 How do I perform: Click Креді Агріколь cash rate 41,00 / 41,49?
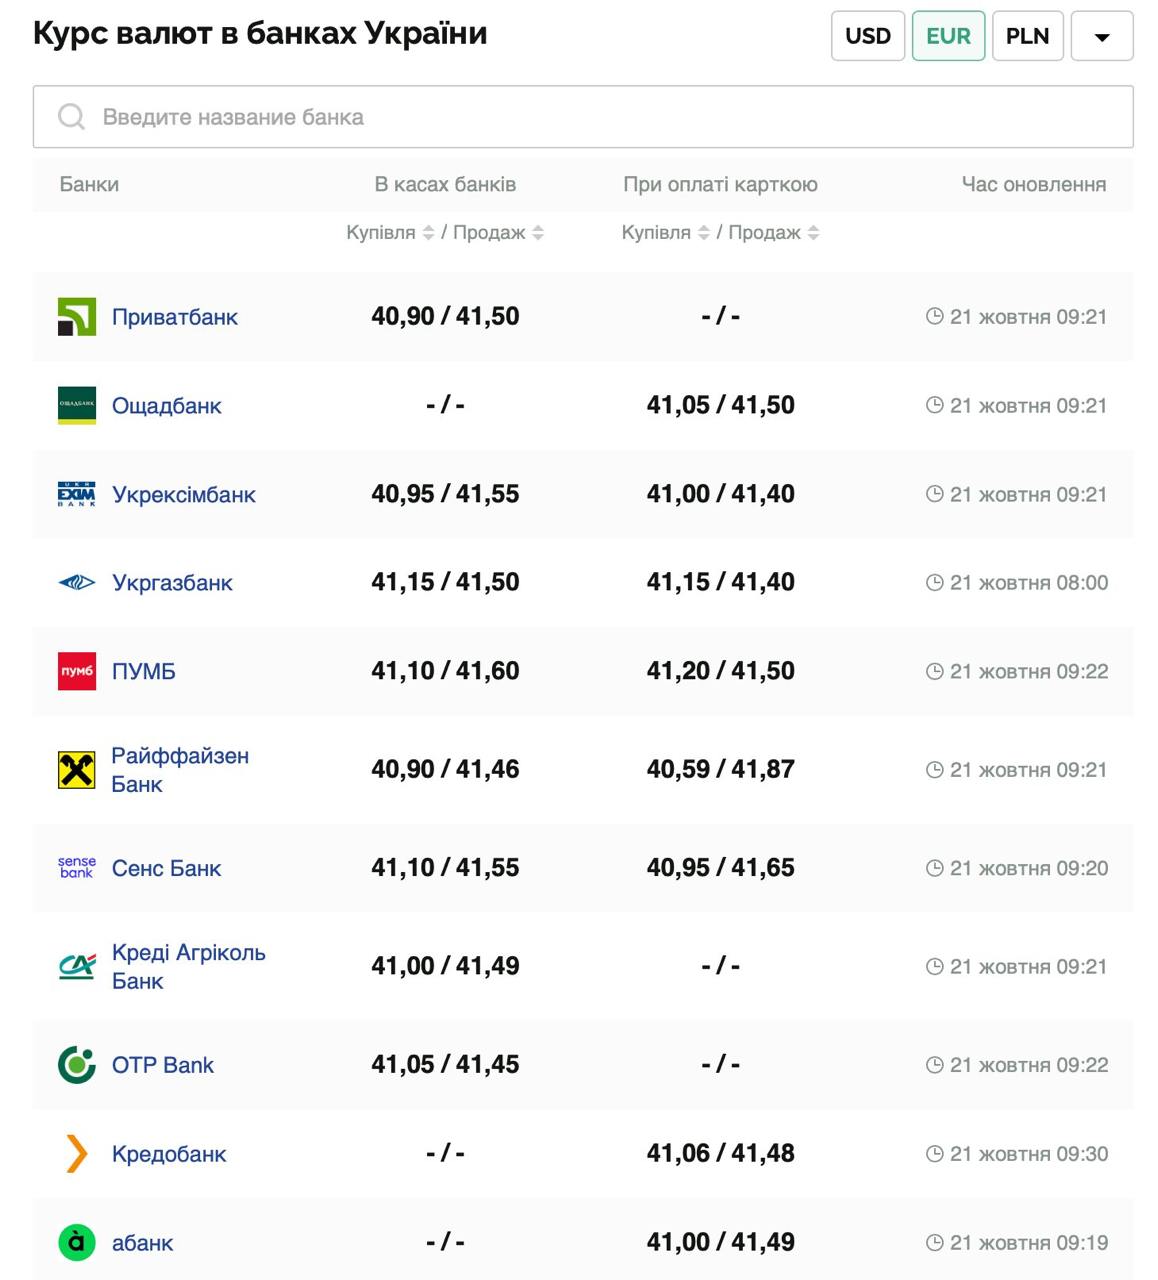tap(445, 966)
